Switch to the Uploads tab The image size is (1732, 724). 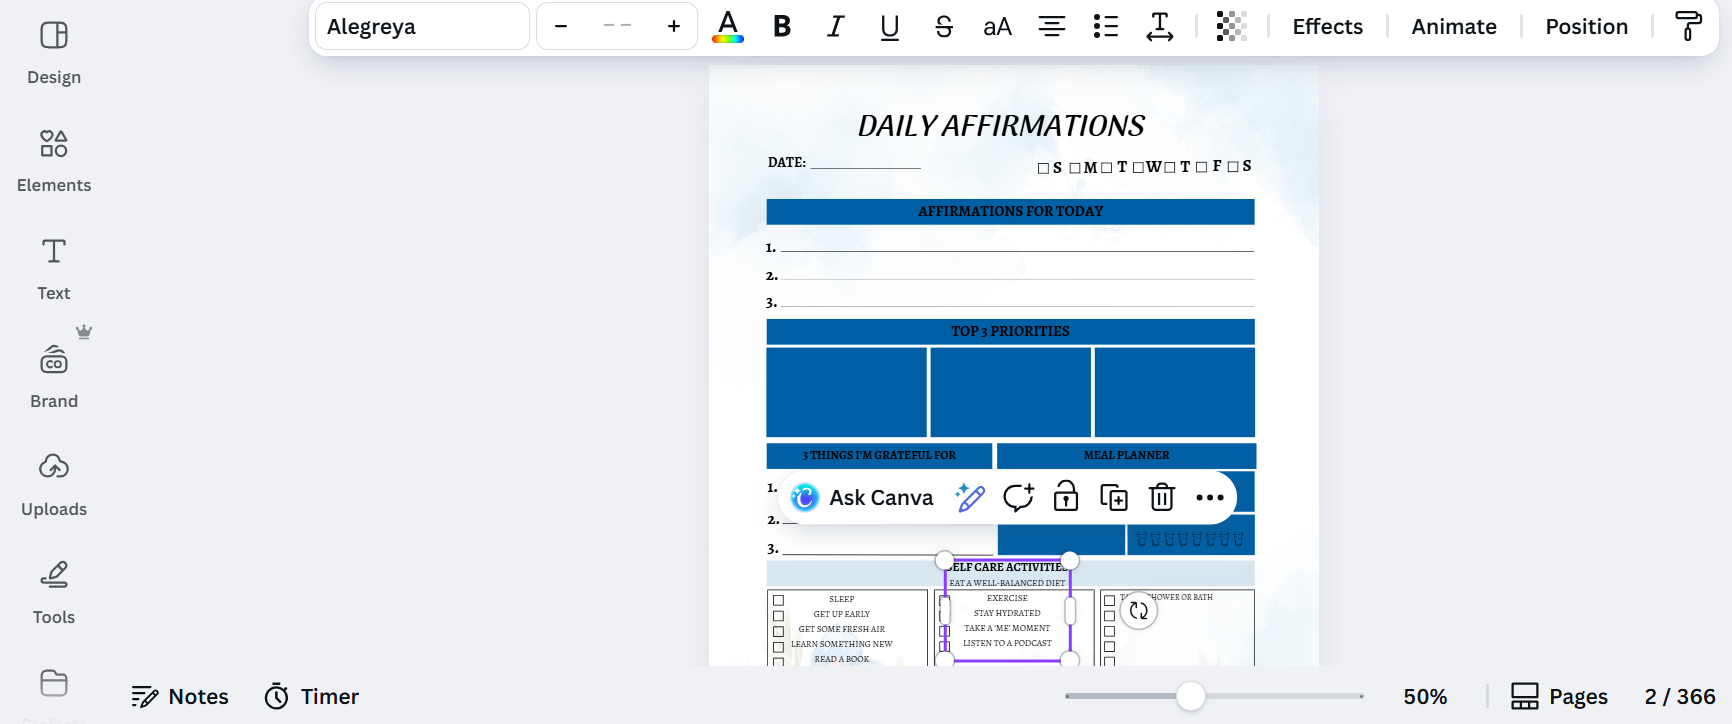[x=54, y=484]
